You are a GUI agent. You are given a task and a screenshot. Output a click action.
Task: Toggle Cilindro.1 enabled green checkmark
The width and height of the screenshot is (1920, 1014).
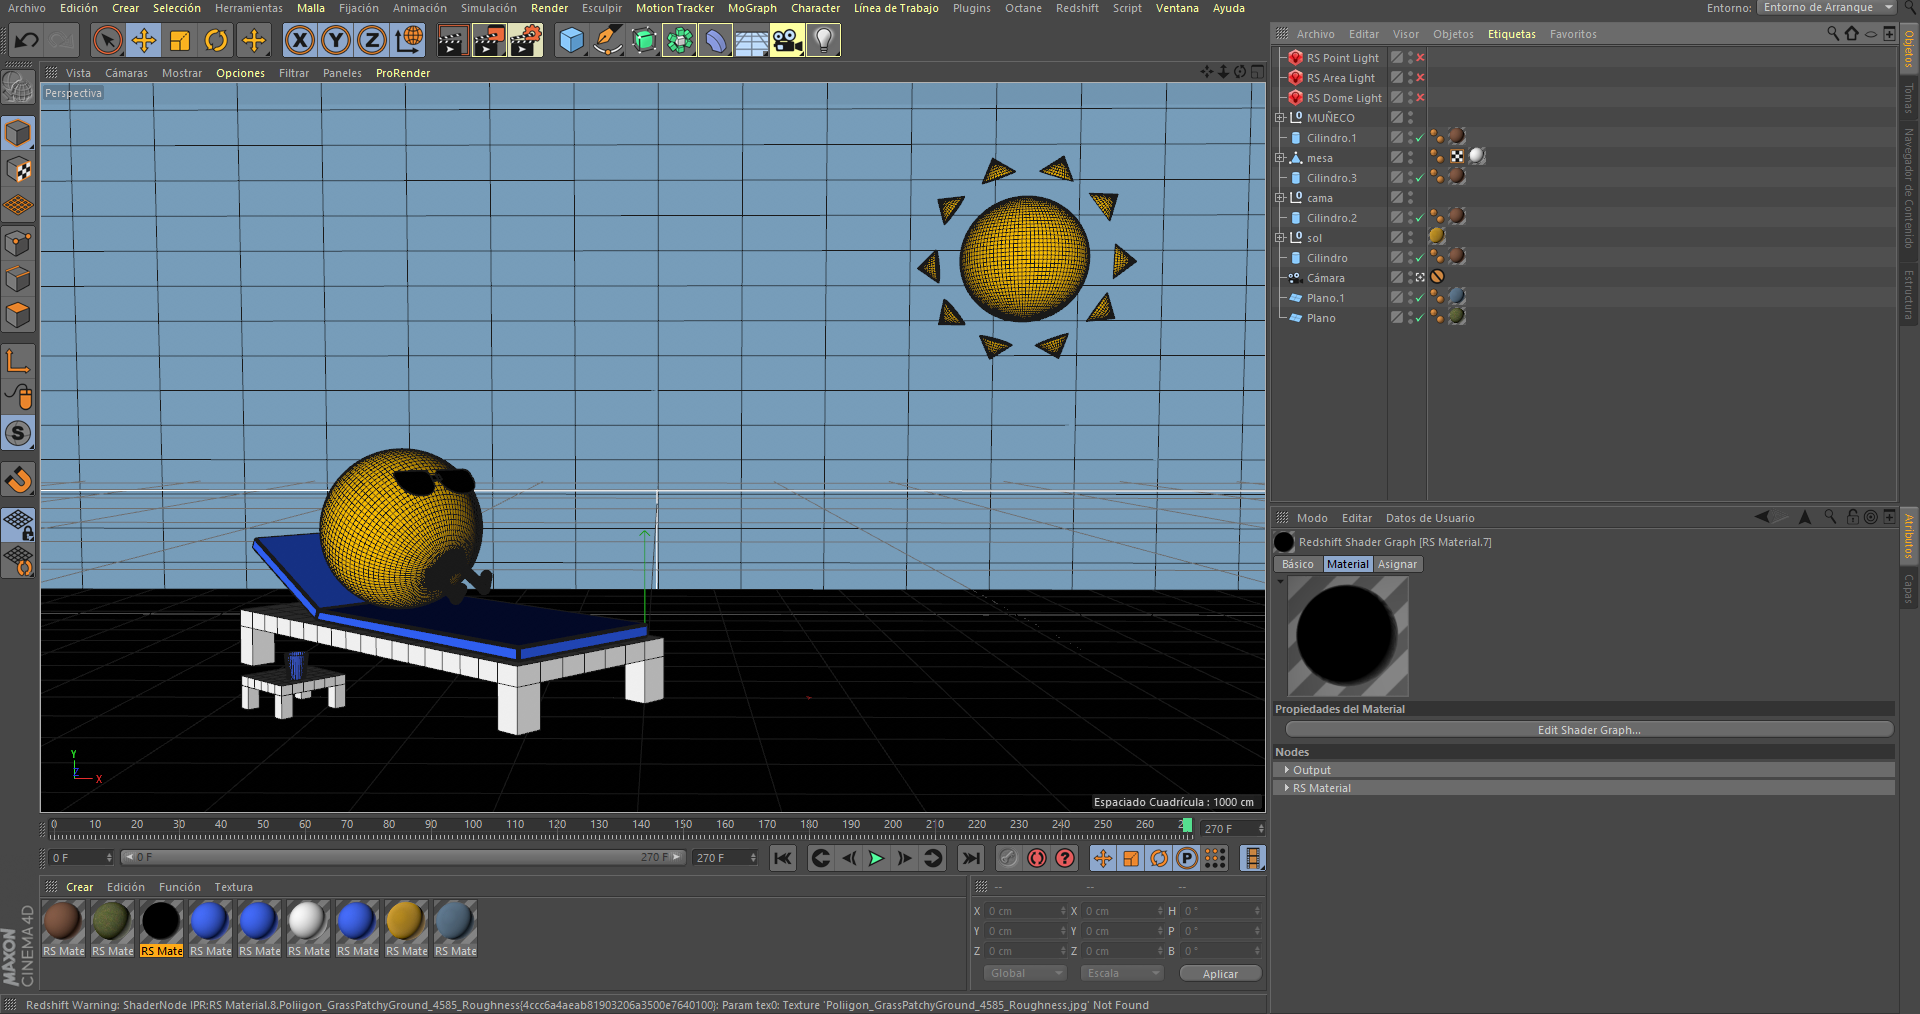click(x=1420, y=138)
